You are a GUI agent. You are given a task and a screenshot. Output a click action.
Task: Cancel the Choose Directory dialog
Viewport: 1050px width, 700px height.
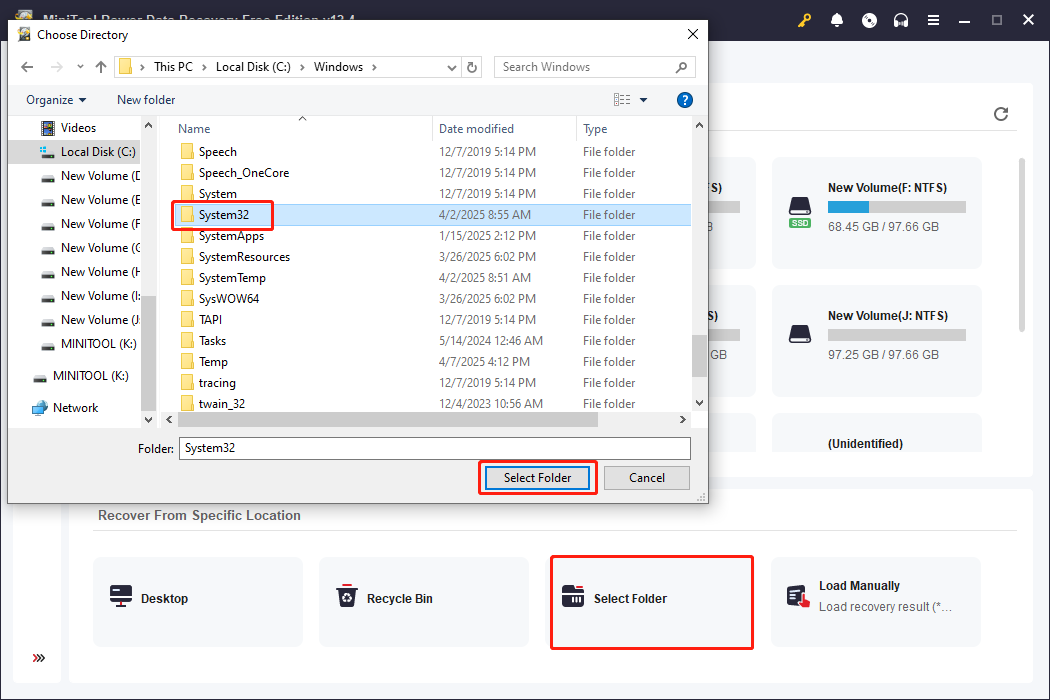(x=646, y=478)
